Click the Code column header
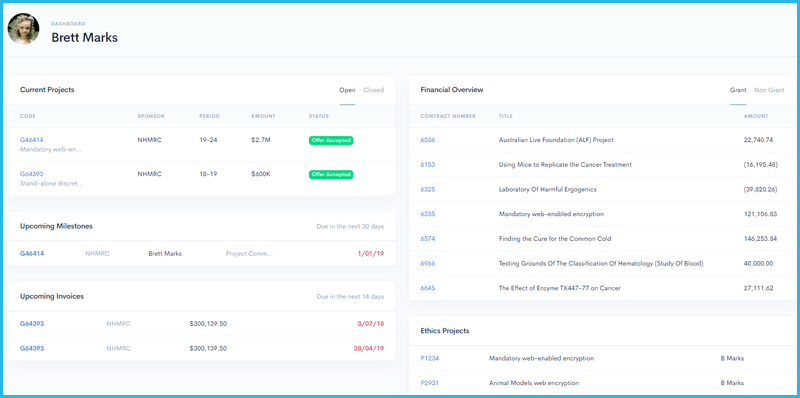800x398 pixels. pyautogui.click(x=28, y=116)
